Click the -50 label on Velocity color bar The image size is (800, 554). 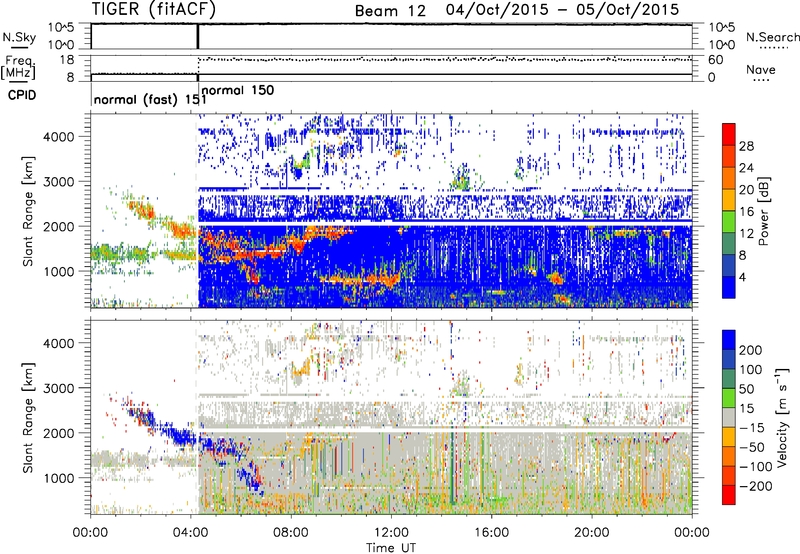pos(752,447)
